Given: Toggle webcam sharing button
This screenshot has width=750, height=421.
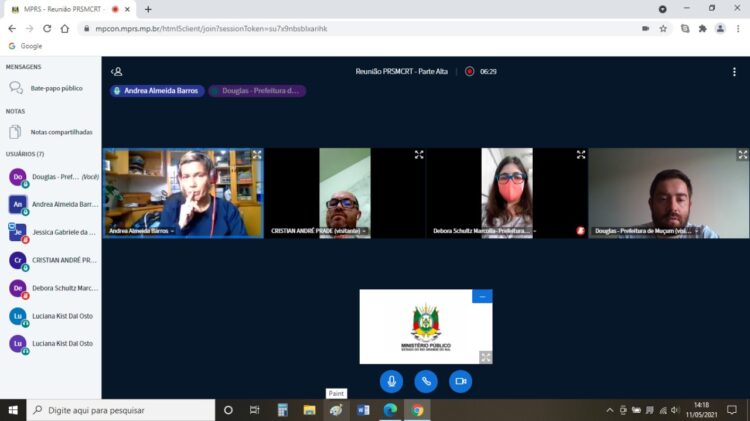Looking at the screenshot, I should (x=460, y=381).
